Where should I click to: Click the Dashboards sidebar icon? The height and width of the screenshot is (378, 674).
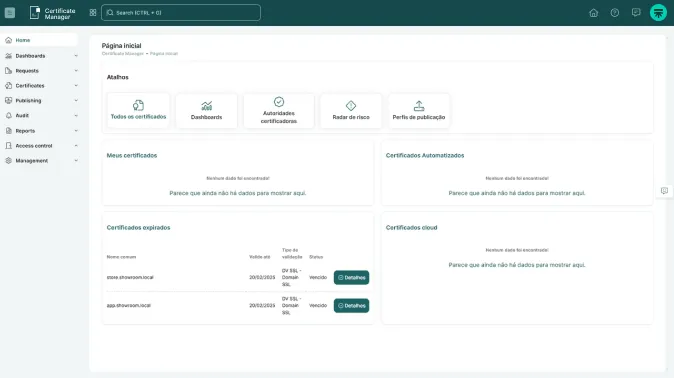(9, 56)
